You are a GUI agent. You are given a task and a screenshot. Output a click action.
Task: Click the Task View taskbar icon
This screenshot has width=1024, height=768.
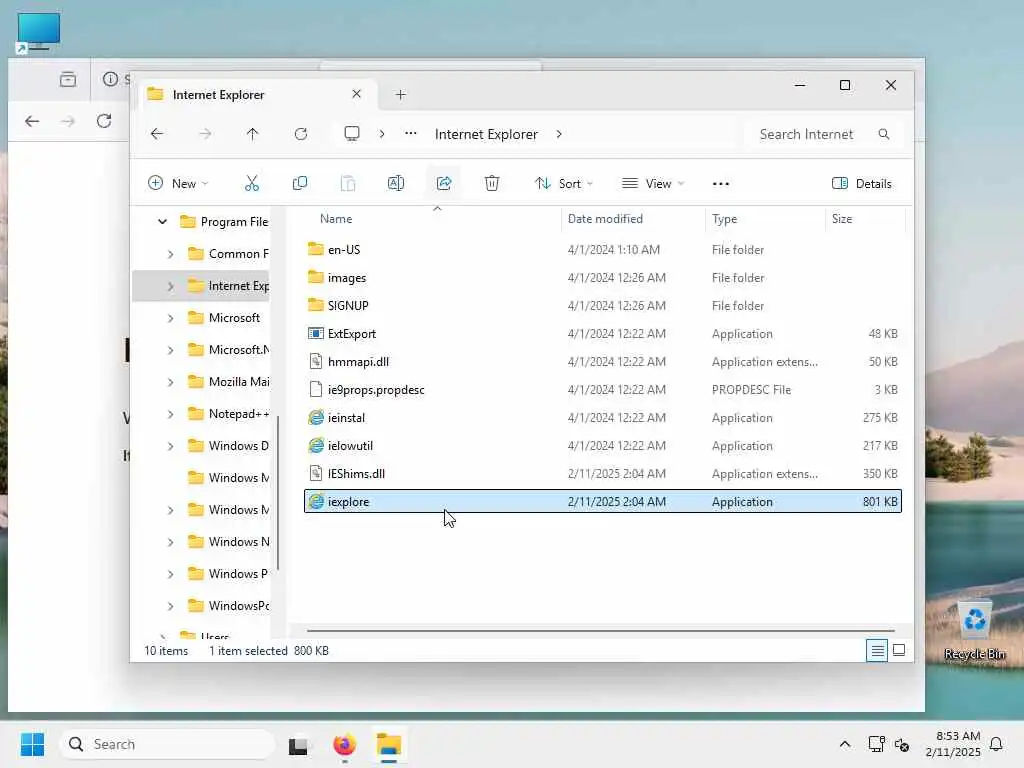pyautogui.click(x=298, y=744)
